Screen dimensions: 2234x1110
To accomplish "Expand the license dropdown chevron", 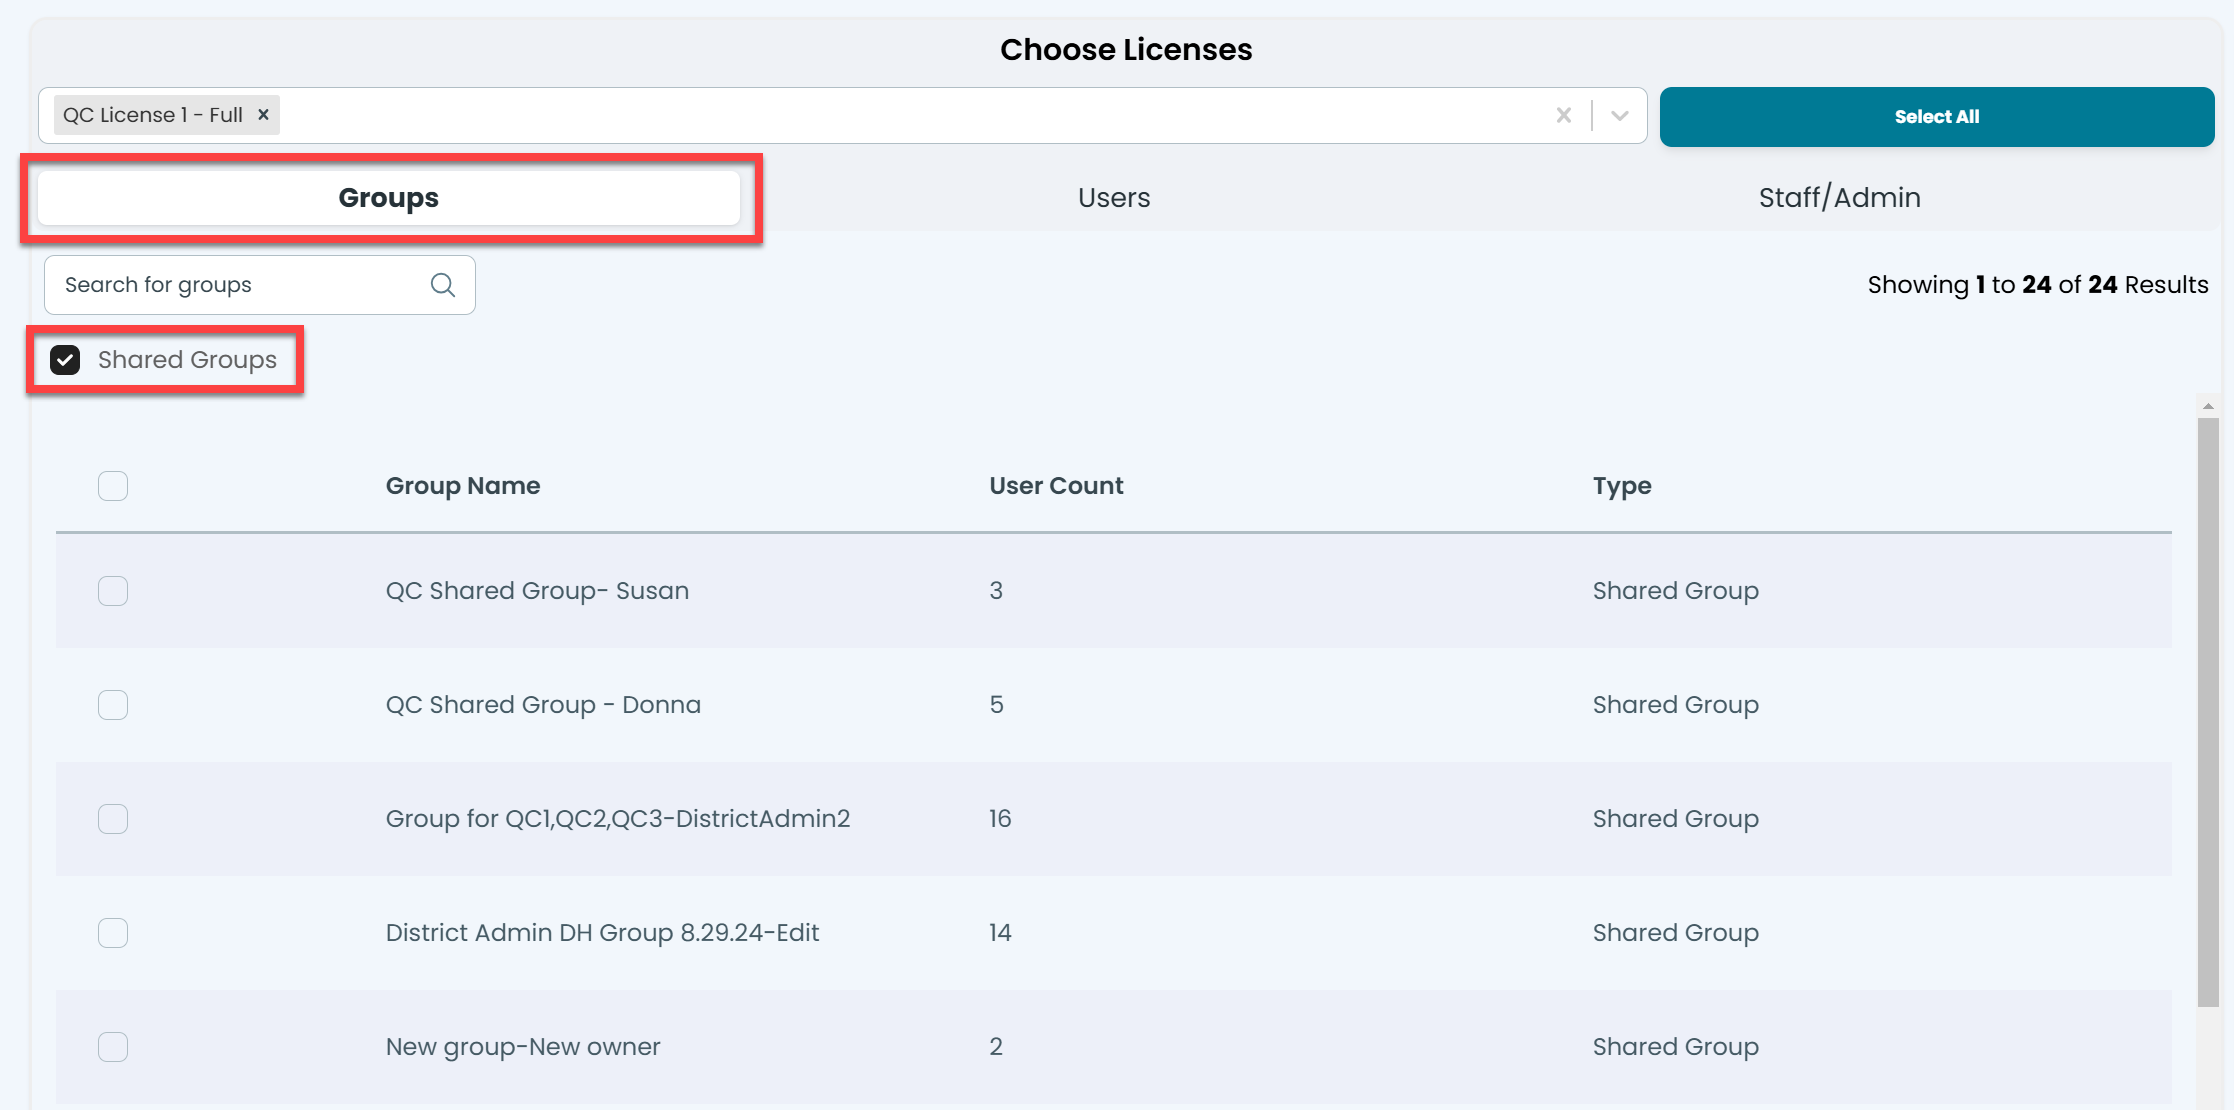I will (x=1620, y=116).
